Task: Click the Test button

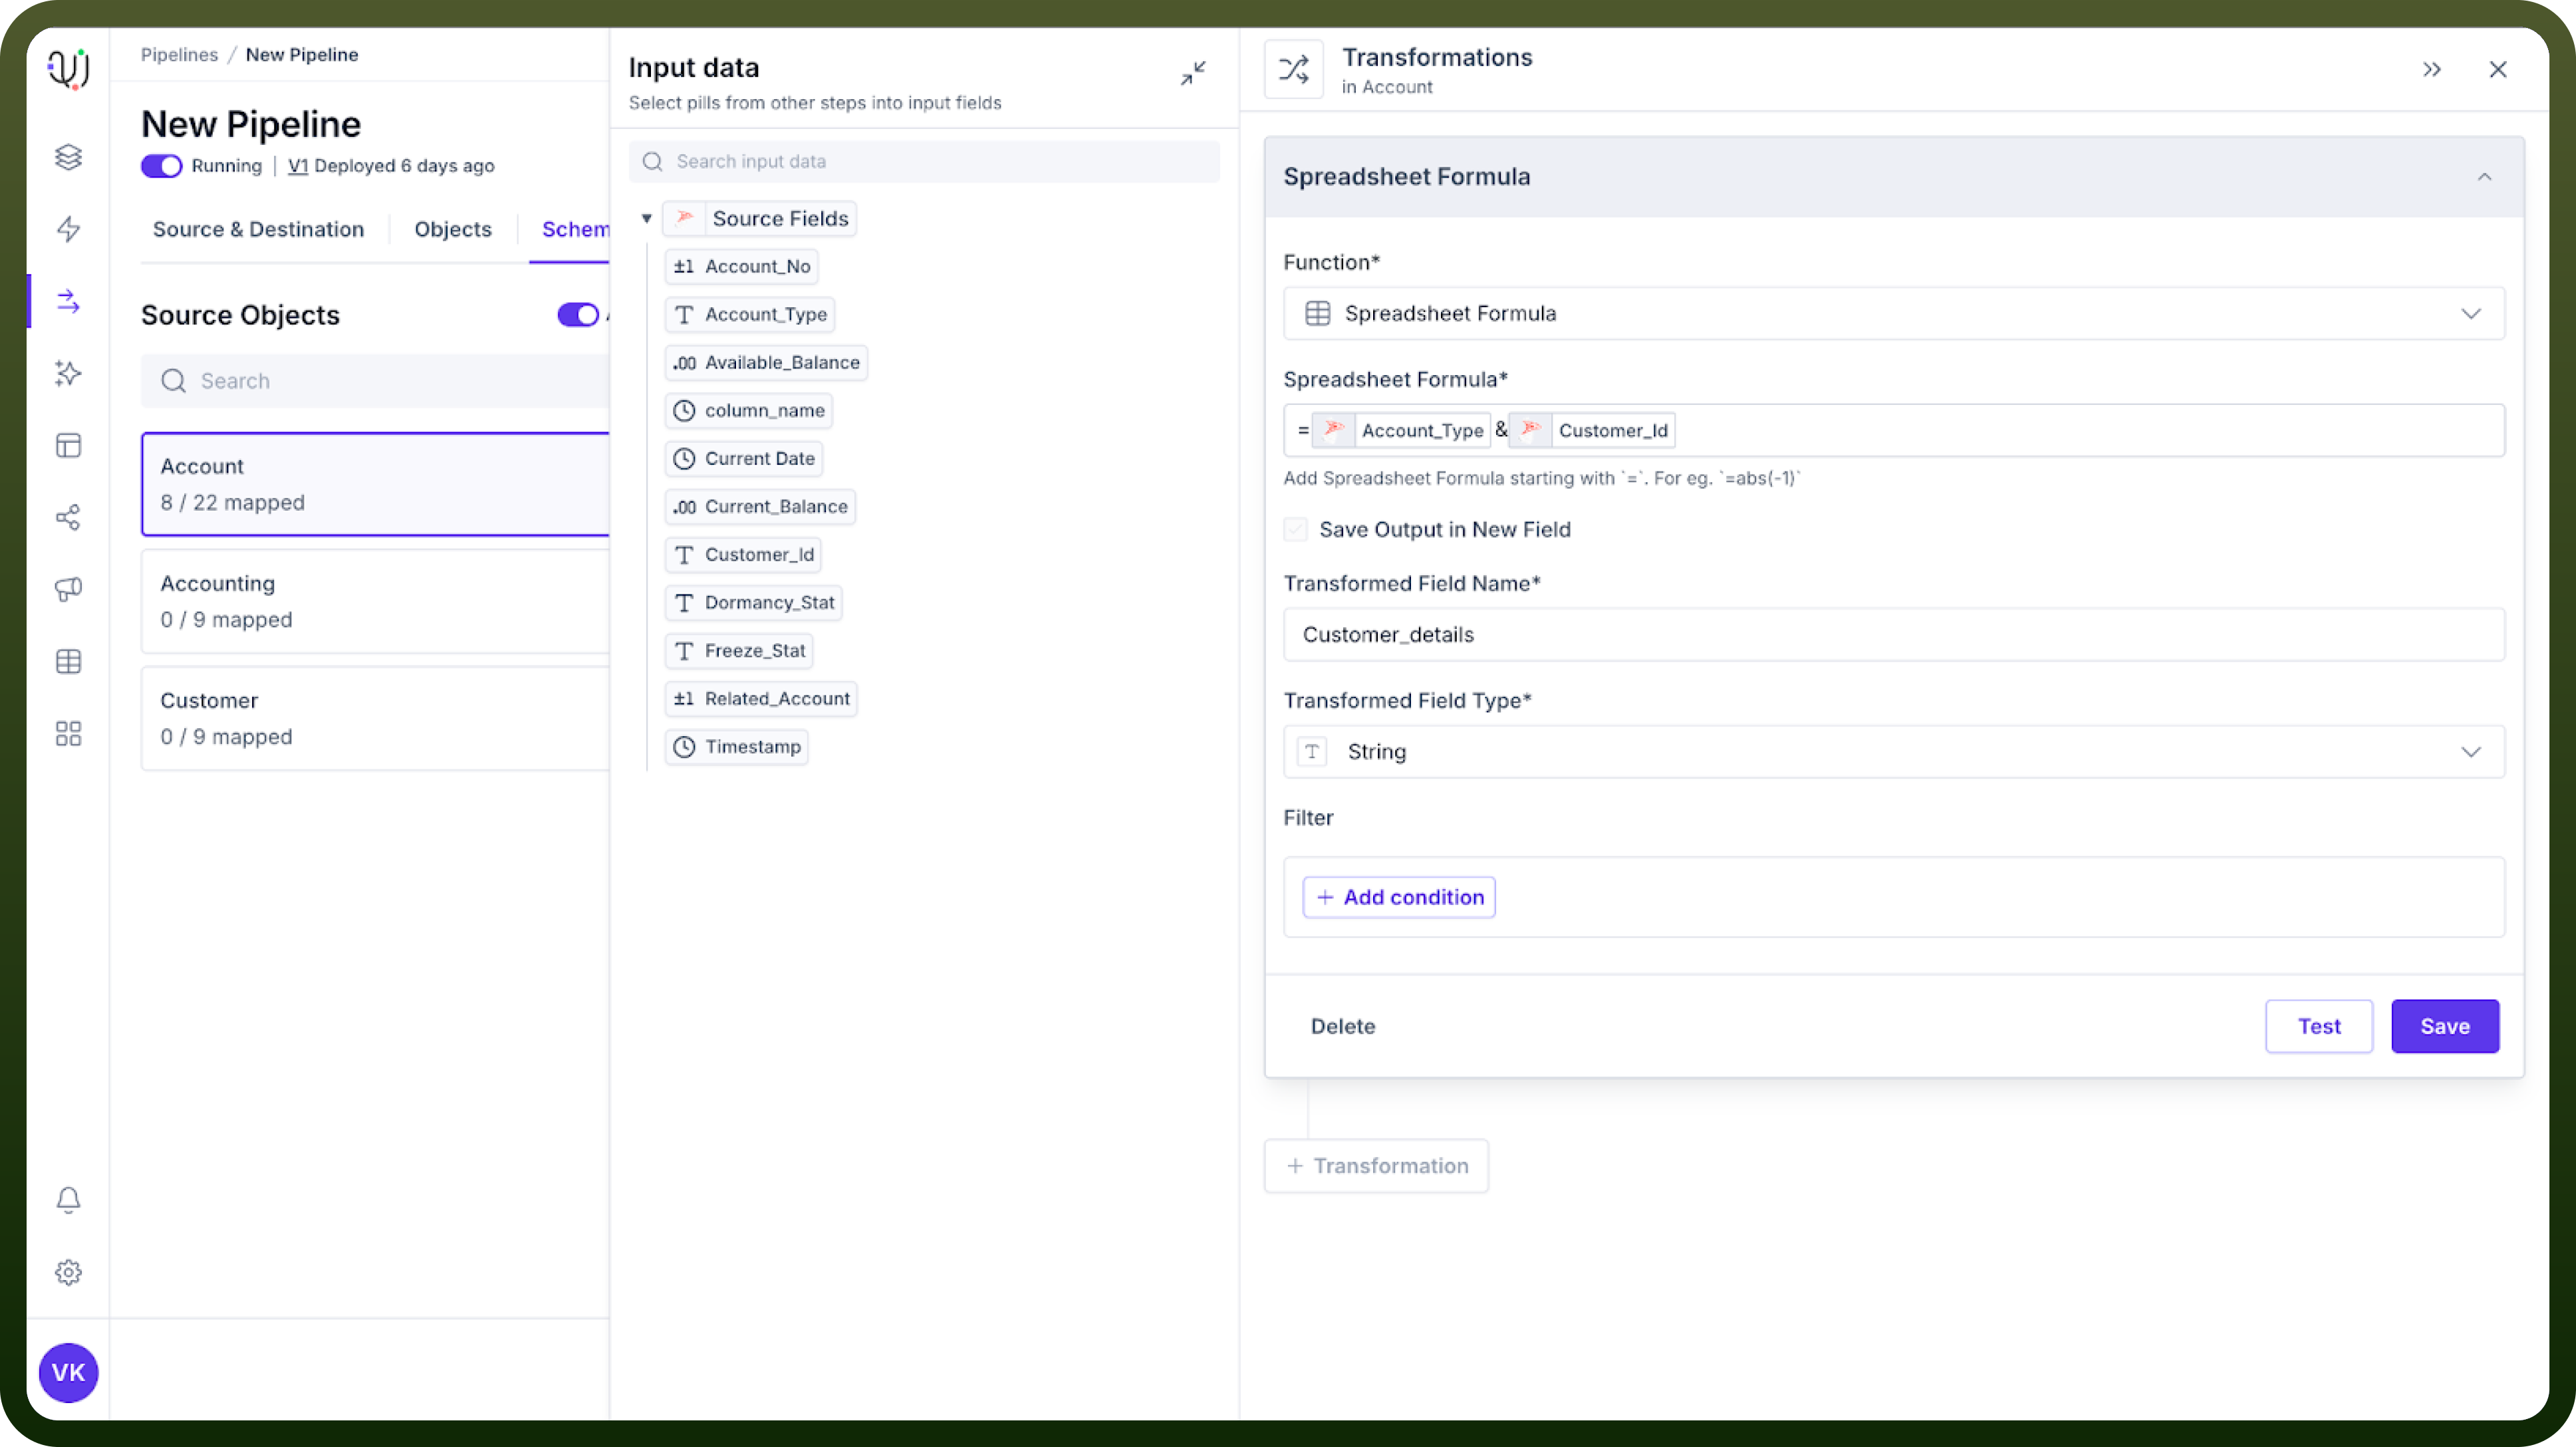Action: pos(2319,1026)
